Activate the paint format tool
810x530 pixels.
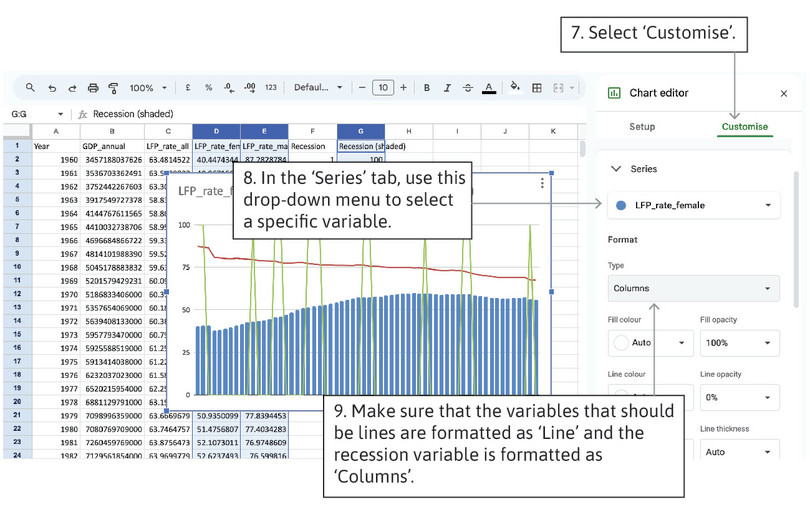(x=113, y=88)
